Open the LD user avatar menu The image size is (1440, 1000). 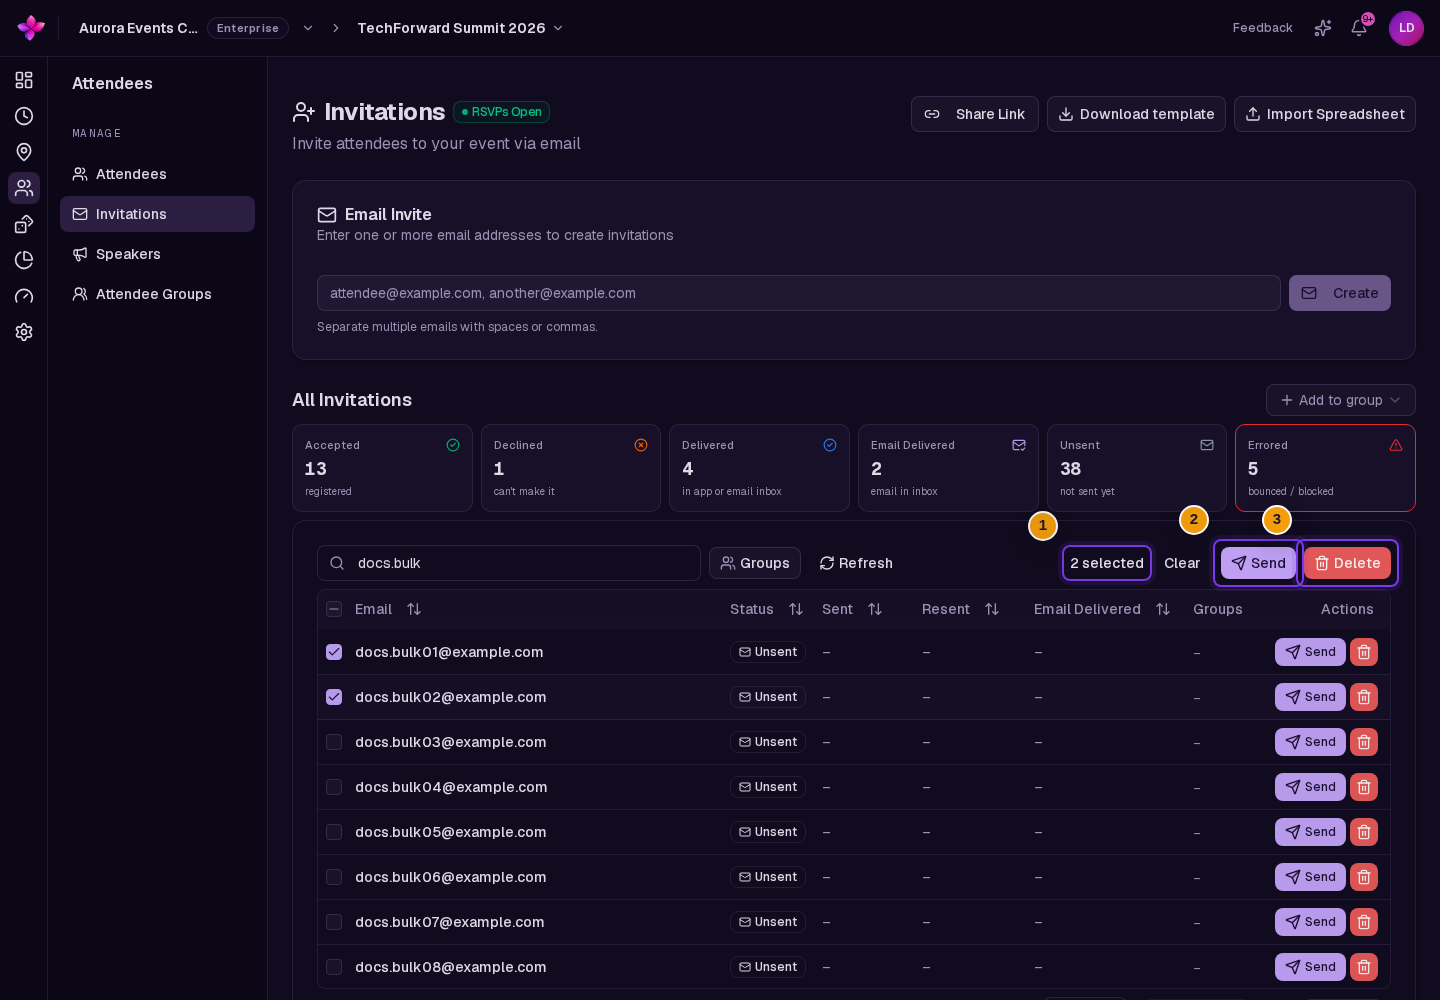click(1406, 28)
